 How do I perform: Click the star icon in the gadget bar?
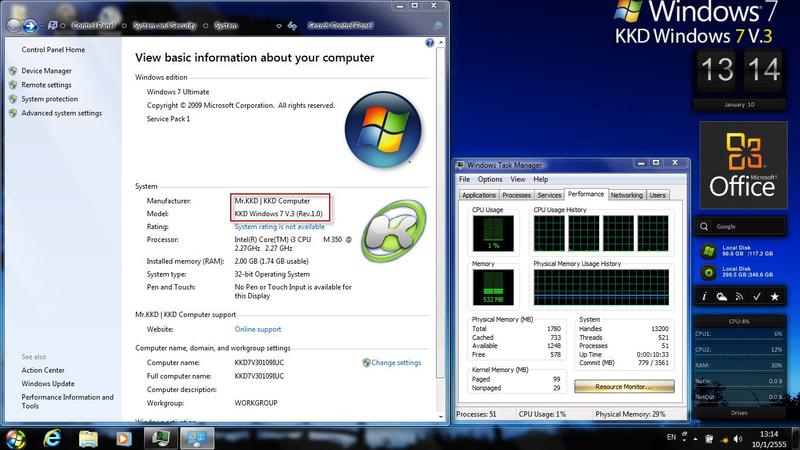[x=774, y=296]
